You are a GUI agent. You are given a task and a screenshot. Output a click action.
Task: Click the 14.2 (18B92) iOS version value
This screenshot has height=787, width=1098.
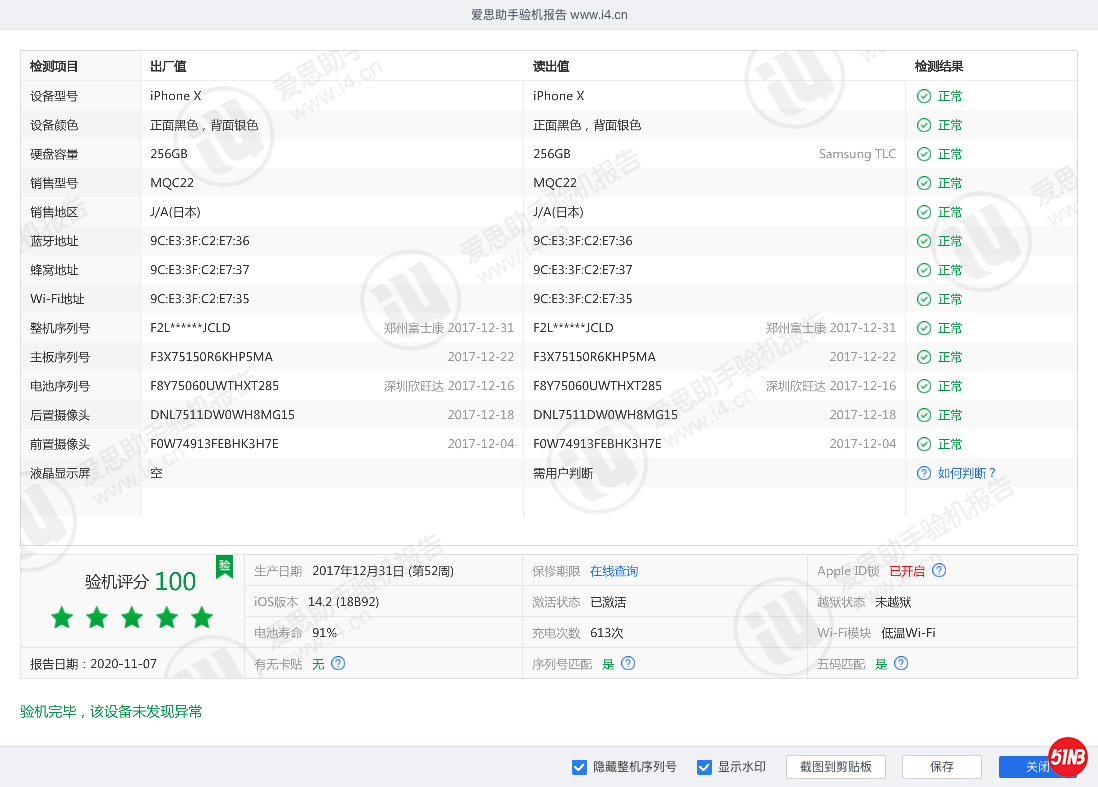343,602
